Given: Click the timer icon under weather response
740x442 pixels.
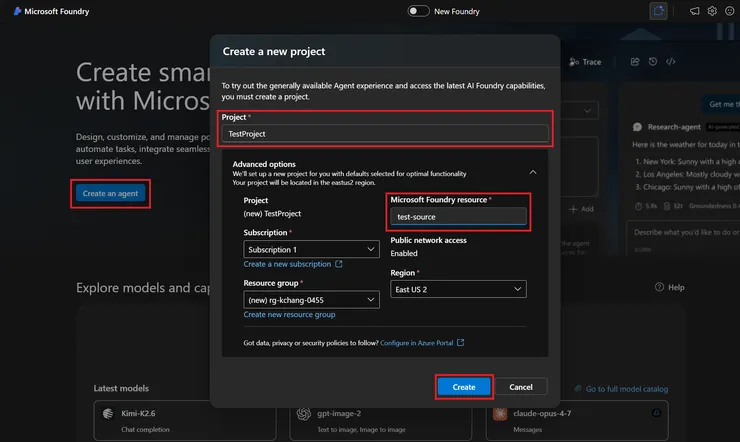Looking at the screenshot, I should pyautogui.click(x=639, y=206).
